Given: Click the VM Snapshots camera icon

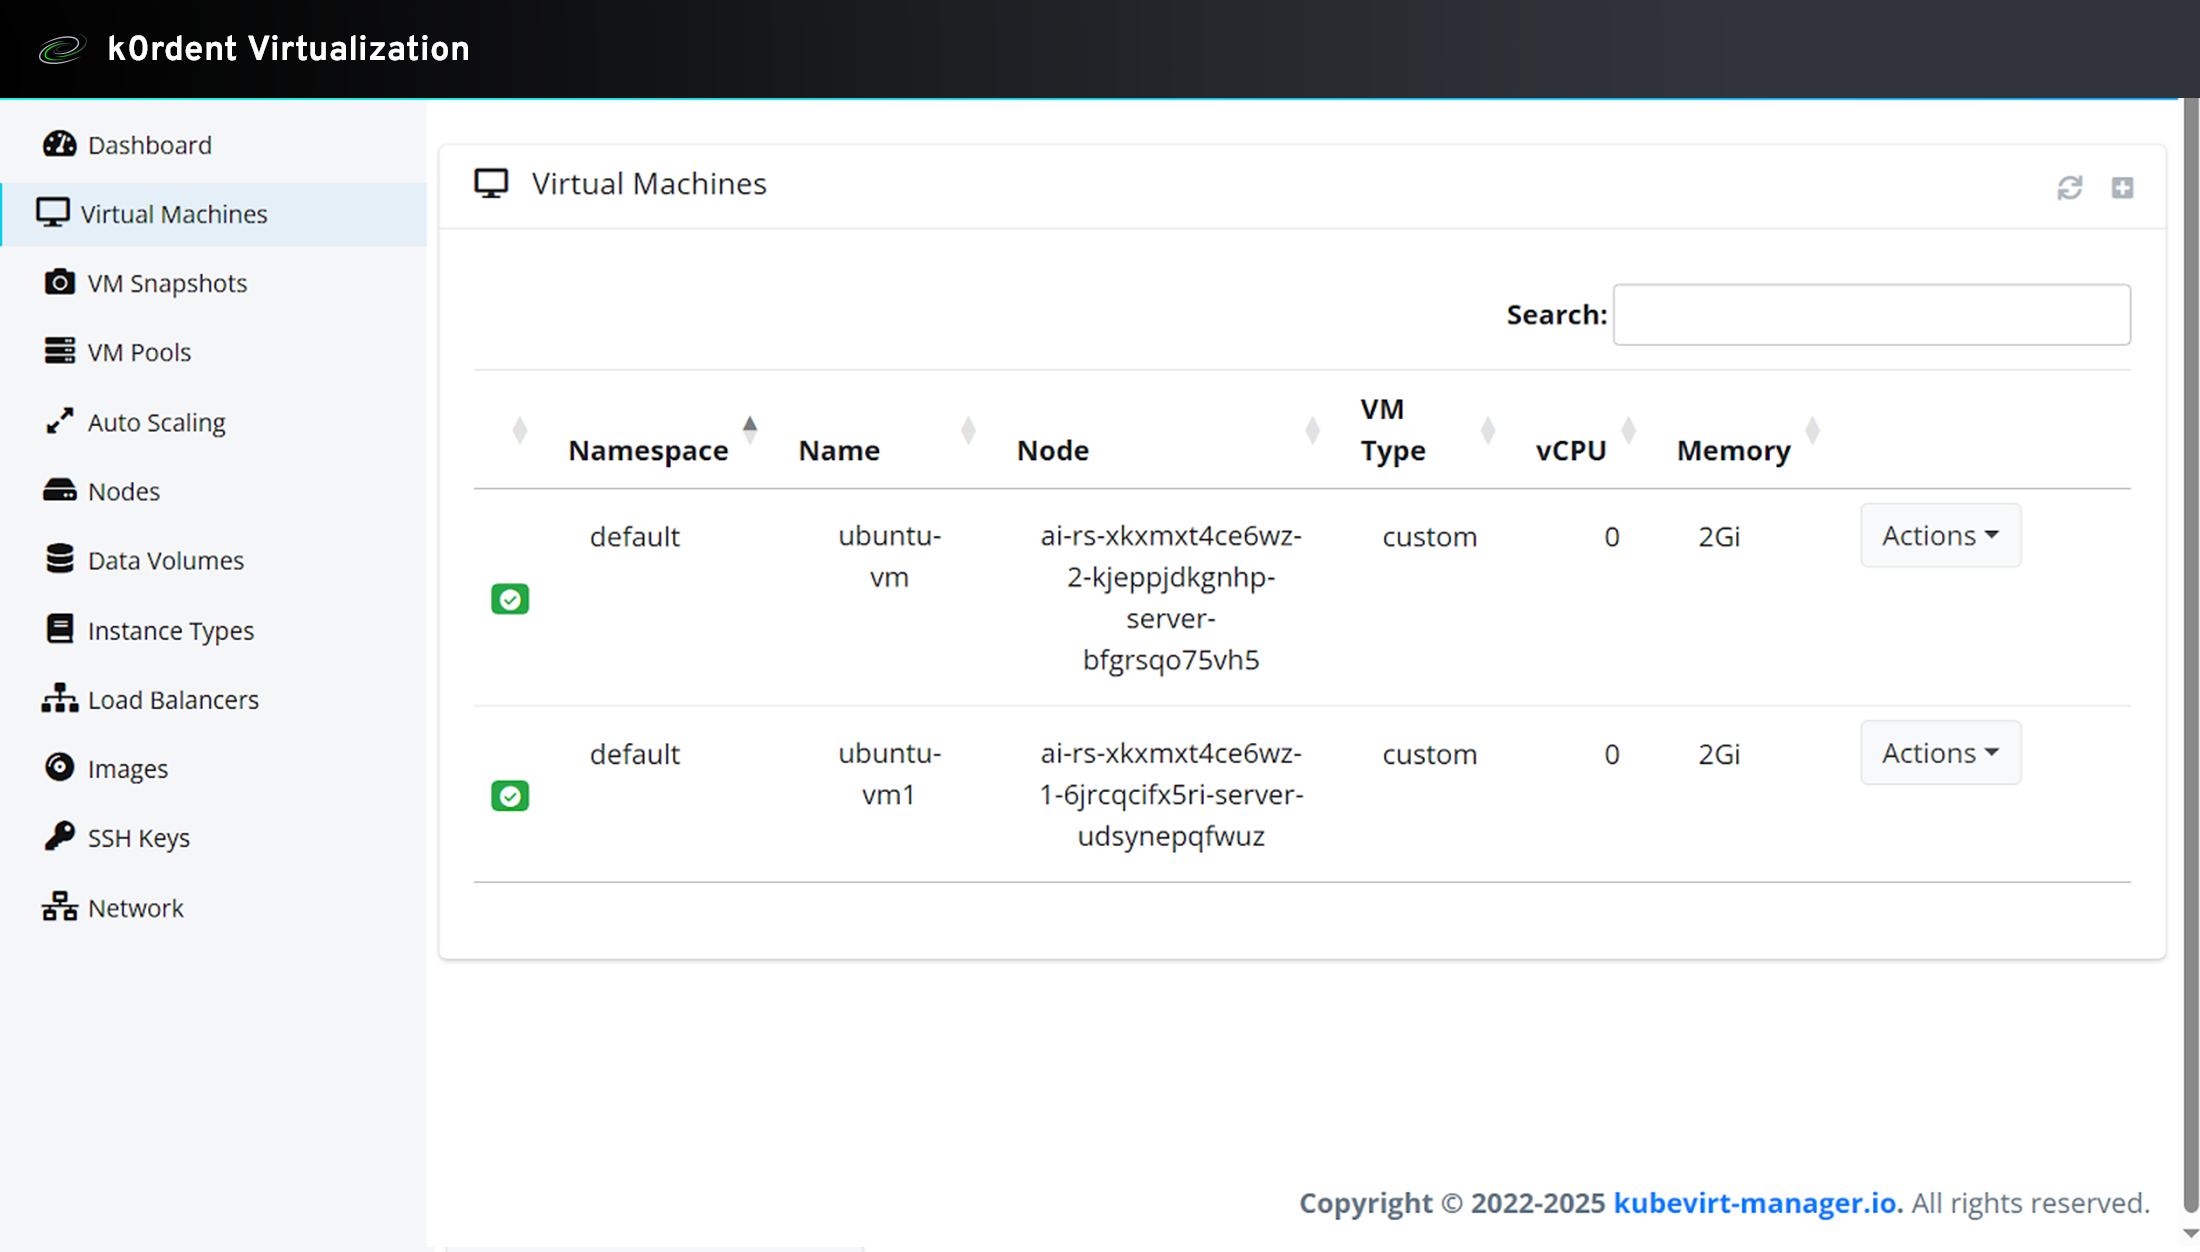Looking at the screenshot, I should (59, 283).
